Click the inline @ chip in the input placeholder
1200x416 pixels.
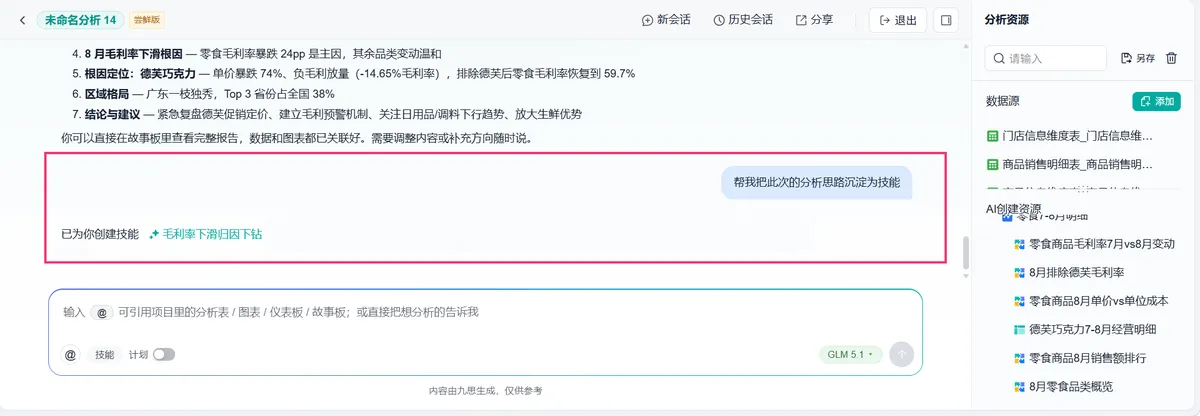click(101, 312)
